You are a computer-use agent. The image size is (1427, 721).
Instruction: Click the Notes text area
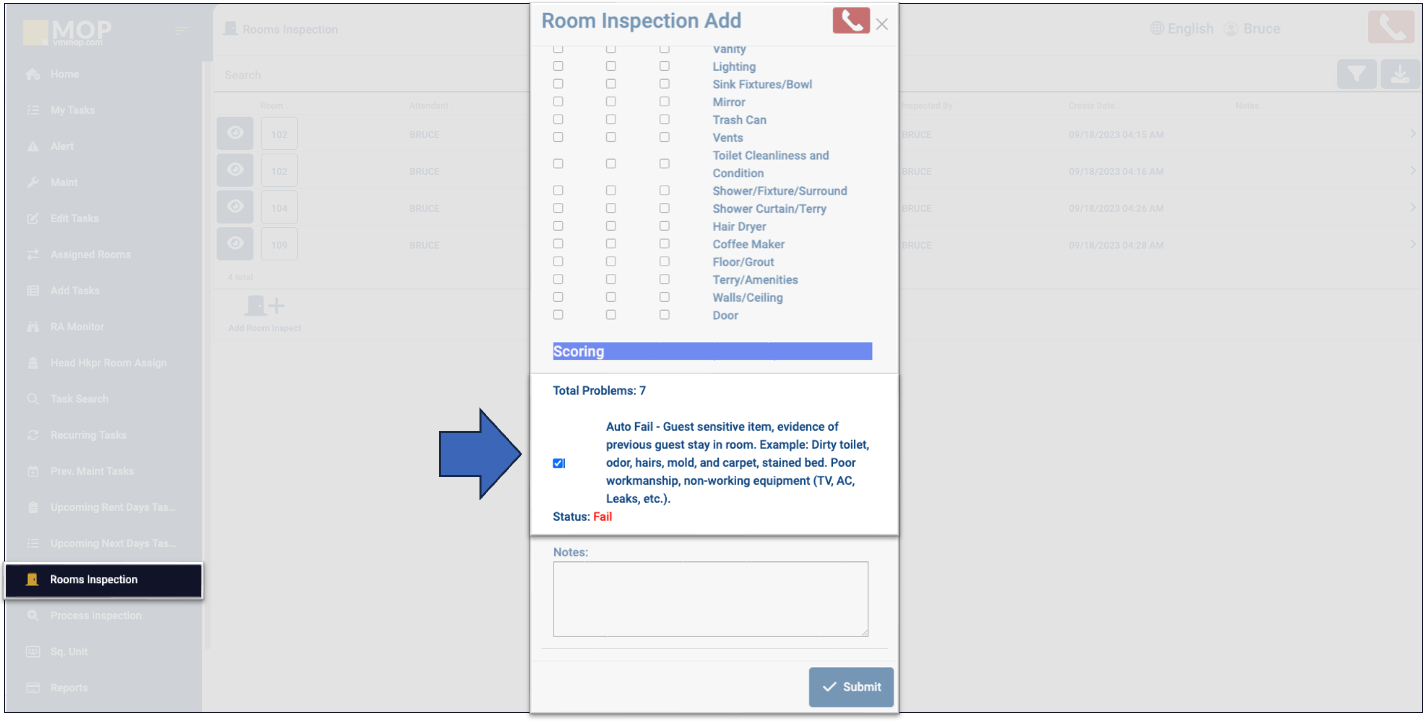[x=710, y=598]
